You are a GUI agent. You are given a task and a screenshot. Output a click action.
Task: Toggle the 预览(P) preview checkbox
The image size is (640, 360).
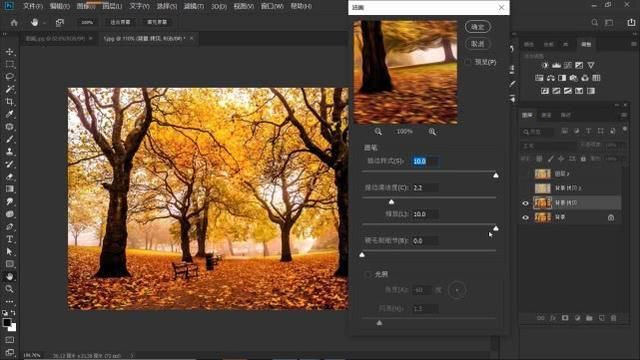pyautogui.click(x=468, y=62)
